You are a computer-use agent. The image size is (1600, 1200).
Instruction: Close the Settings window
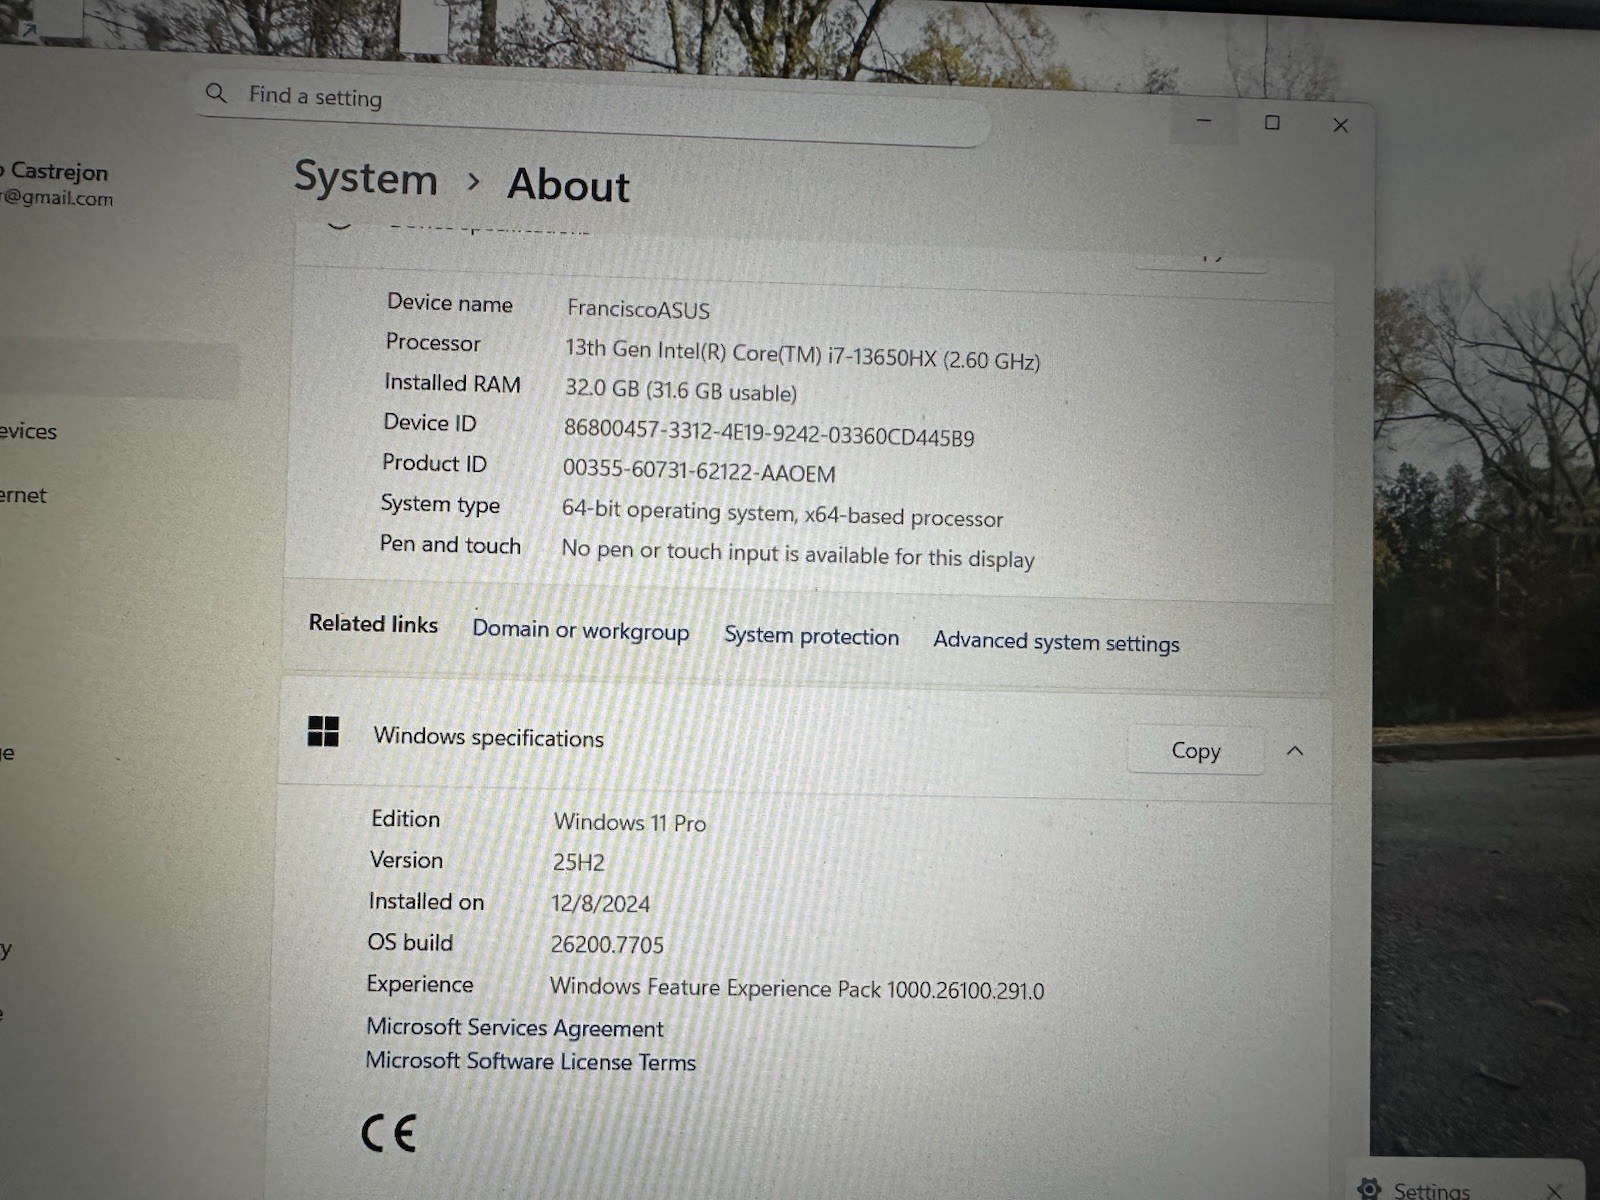pos(1341,125)
